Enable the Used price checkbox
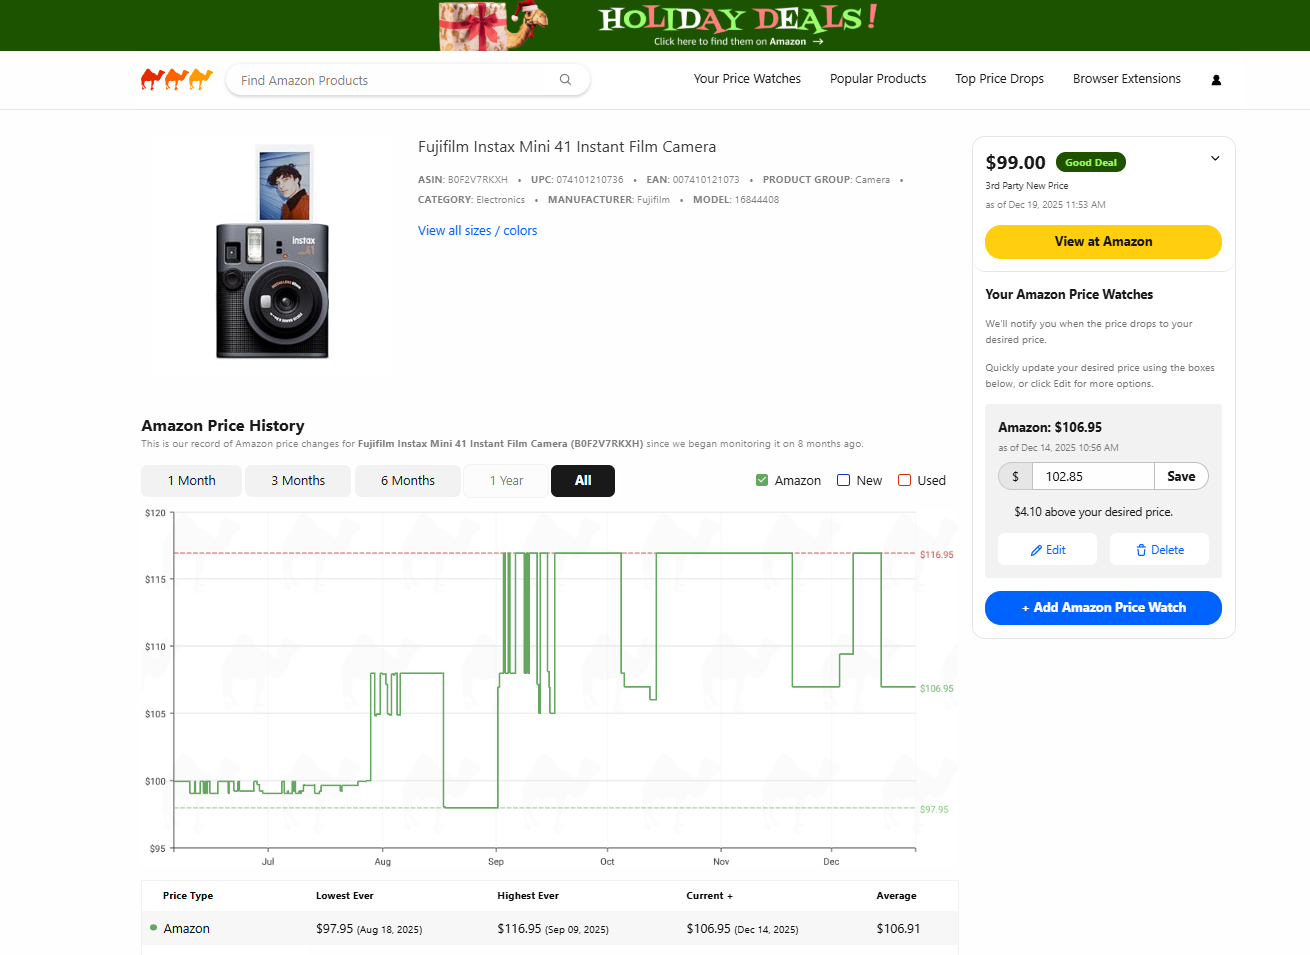The height and width of the screenshot is (955, 1310). click(x=904, y=480)
